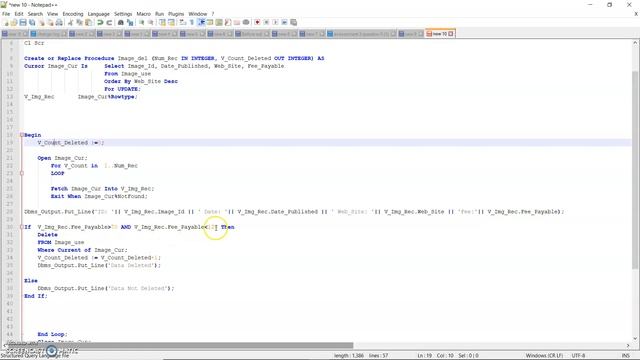Start macro recording with red dot icon
640x360 pixels.
point(257,22)
